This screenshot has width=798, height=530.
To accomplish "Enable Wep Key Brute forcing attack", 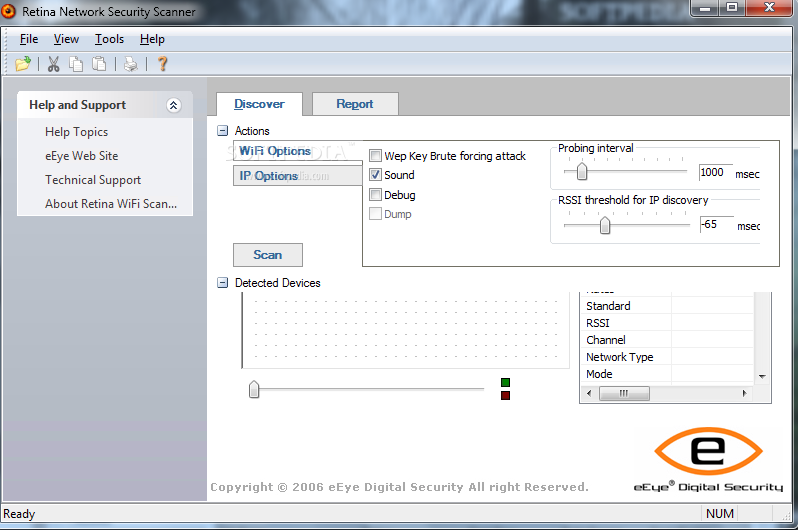I will [x=376, y=155].
